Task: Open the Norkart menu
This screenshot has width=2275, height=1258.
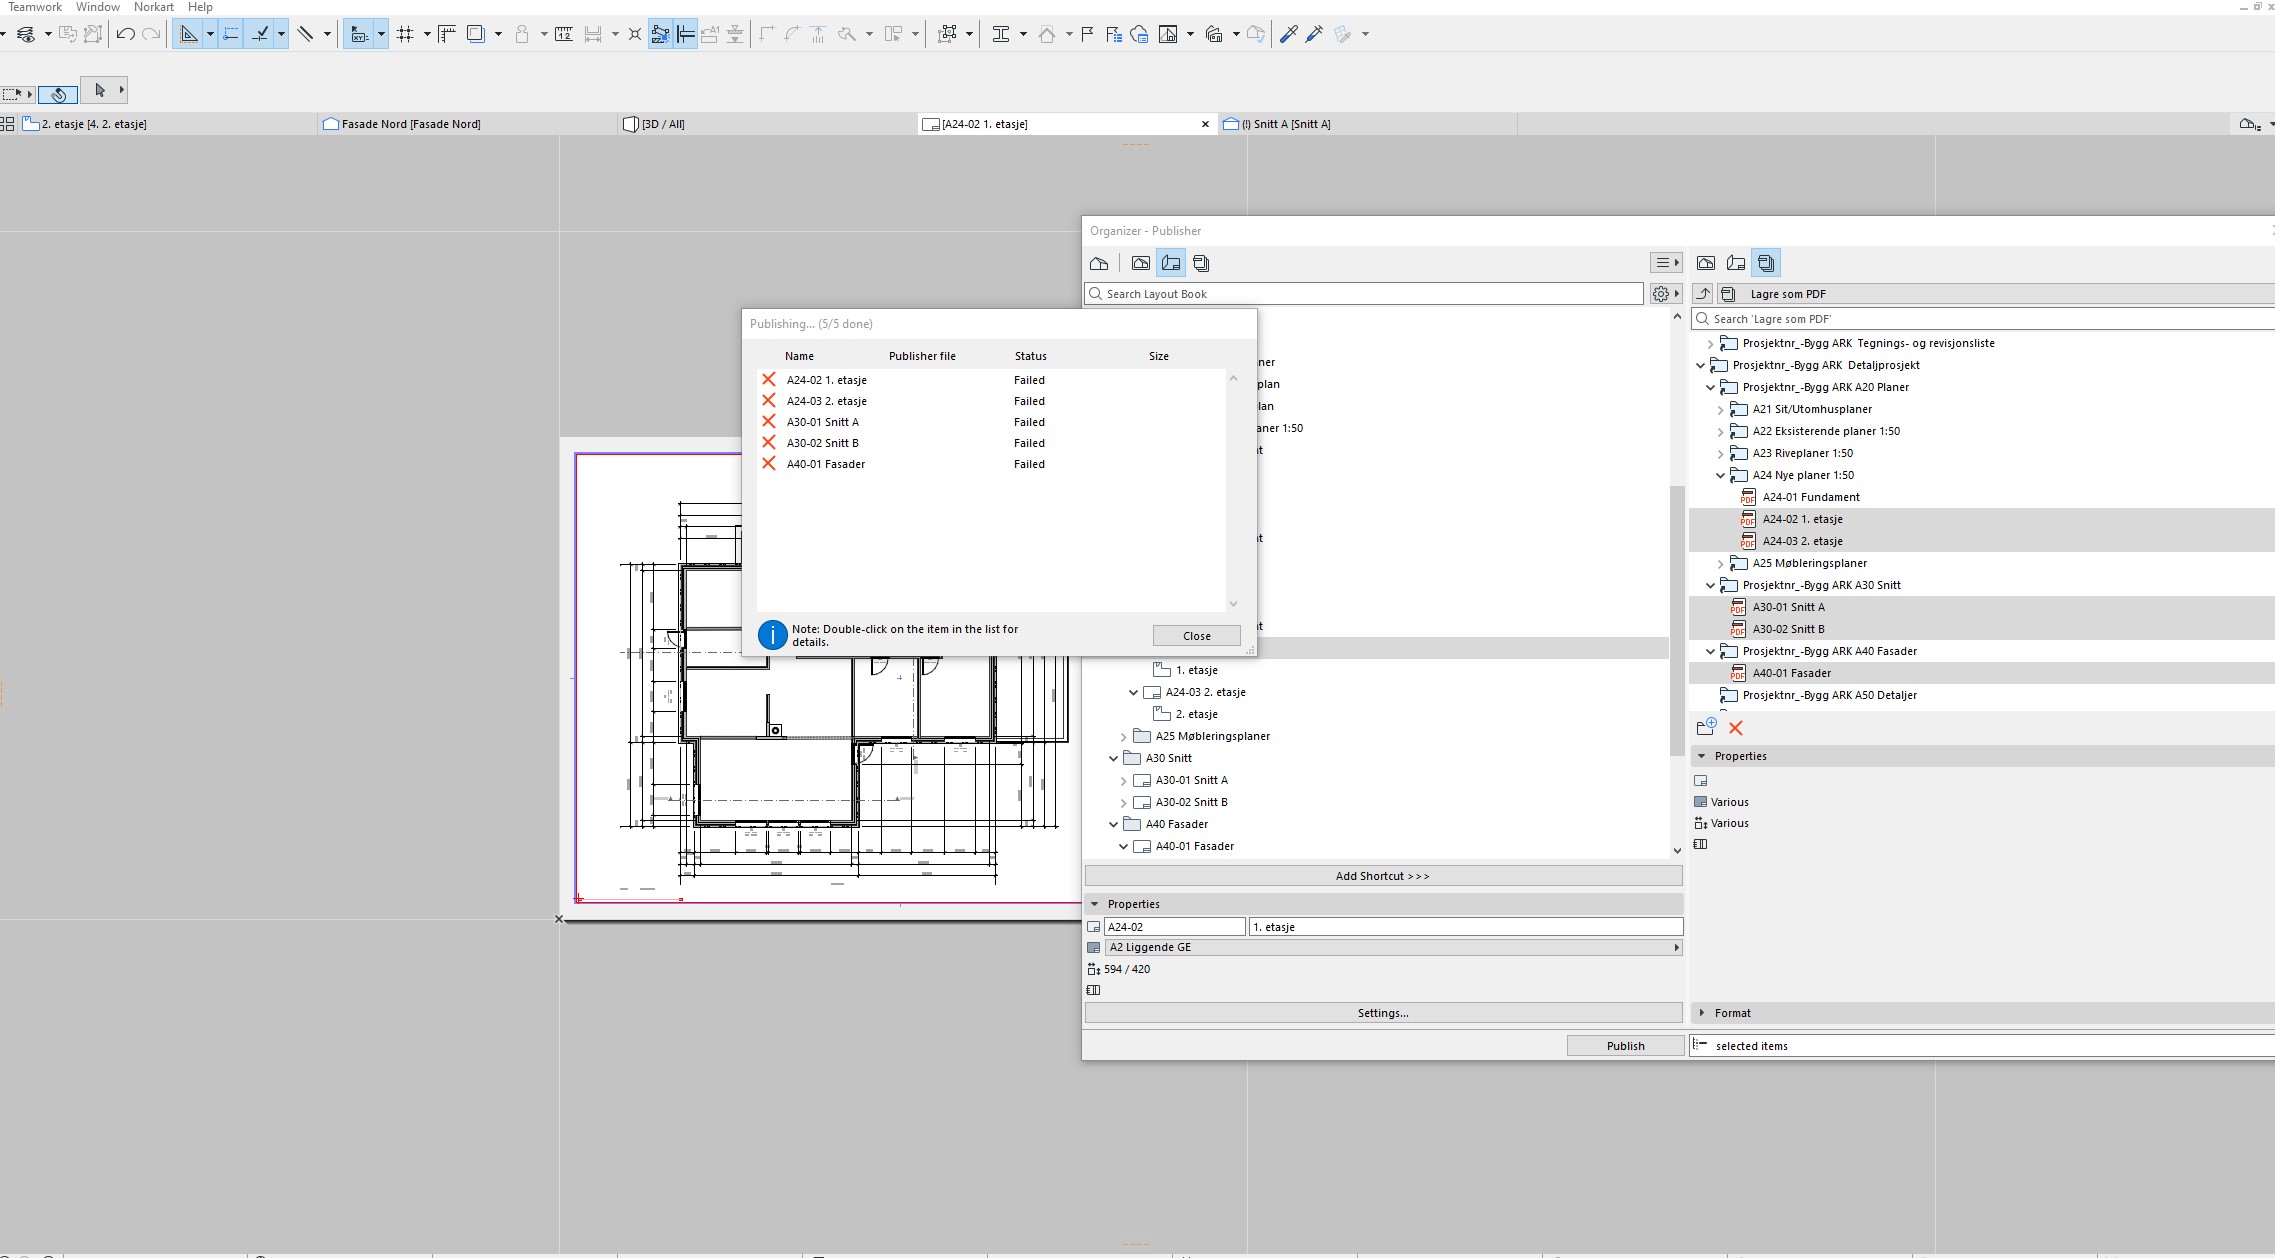Action: pos(153,7)
